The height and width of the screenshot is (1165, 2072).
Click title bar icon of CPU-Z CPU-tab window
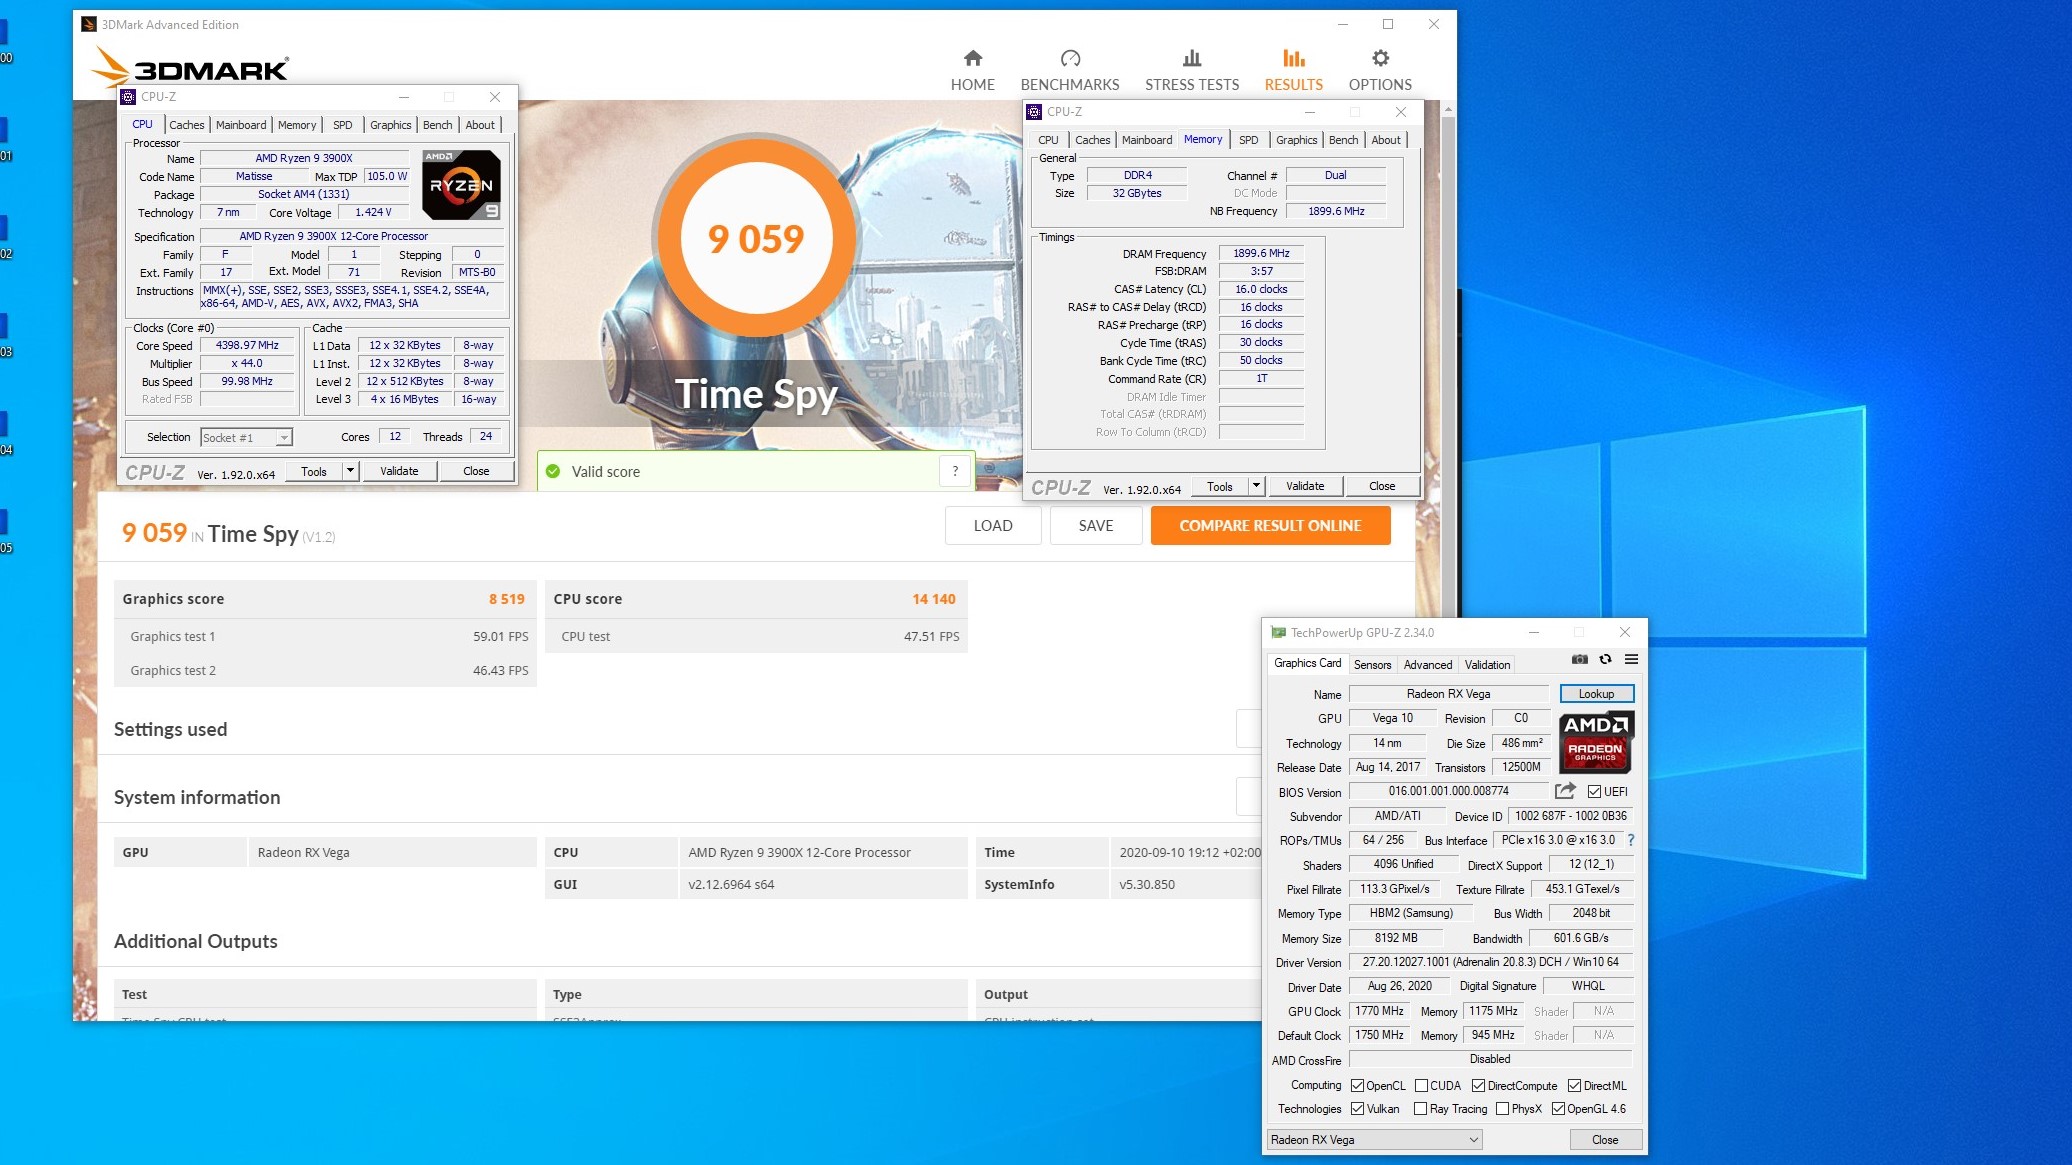[x=128, y=97]
